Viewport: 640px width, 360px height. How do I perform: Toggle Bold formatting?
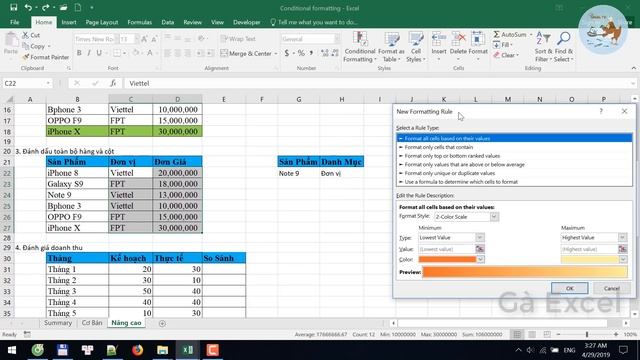pos(79,53)
